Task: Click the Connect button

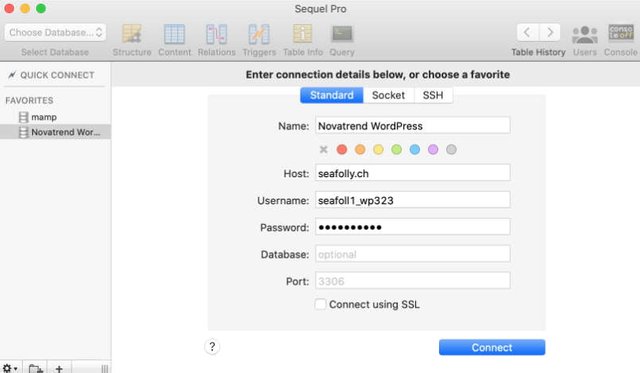Action: pos(492,347)
